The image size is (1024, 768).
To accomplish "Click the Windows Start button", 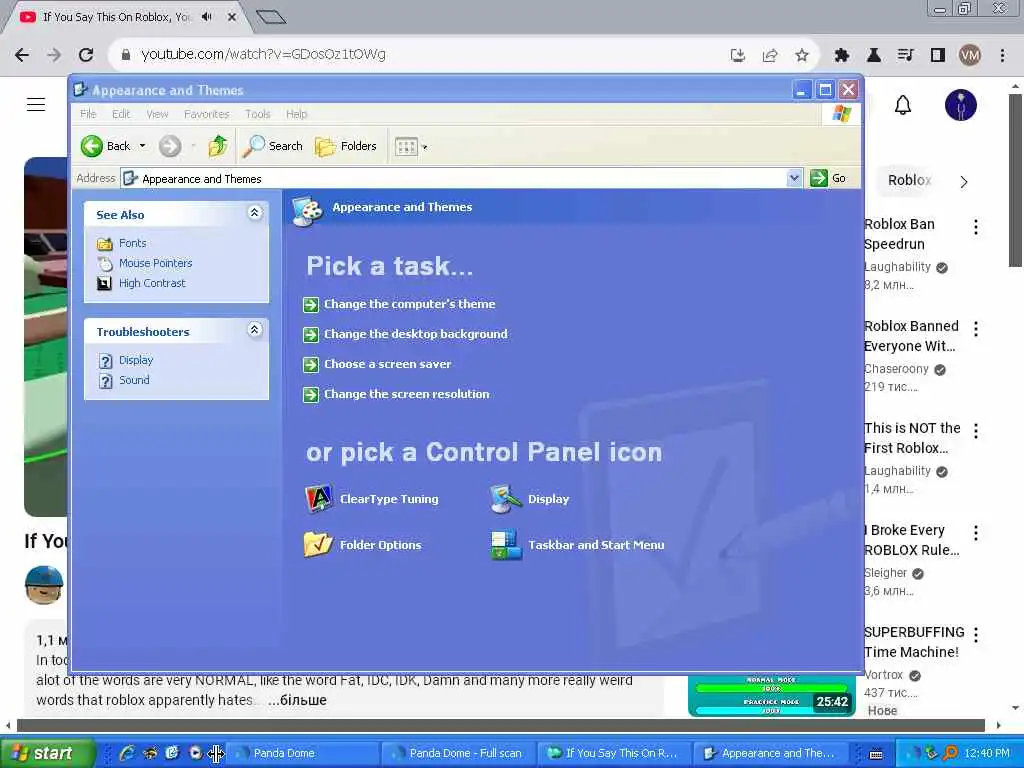I will click(47, 753).
